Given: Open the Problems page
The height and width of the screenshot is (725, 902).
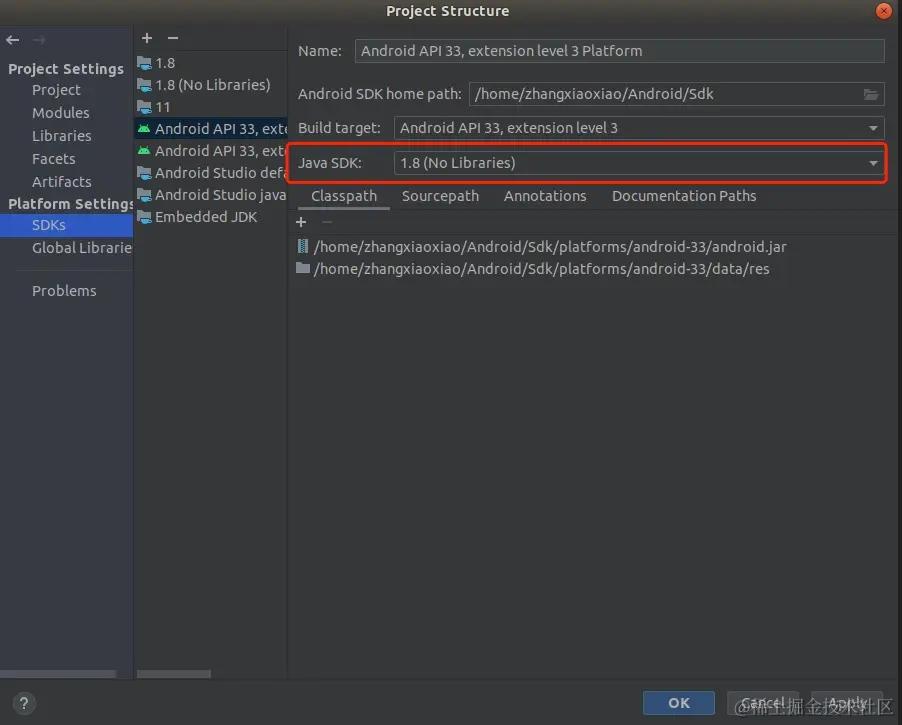Looking at the screenshot, I should (64, 291).
